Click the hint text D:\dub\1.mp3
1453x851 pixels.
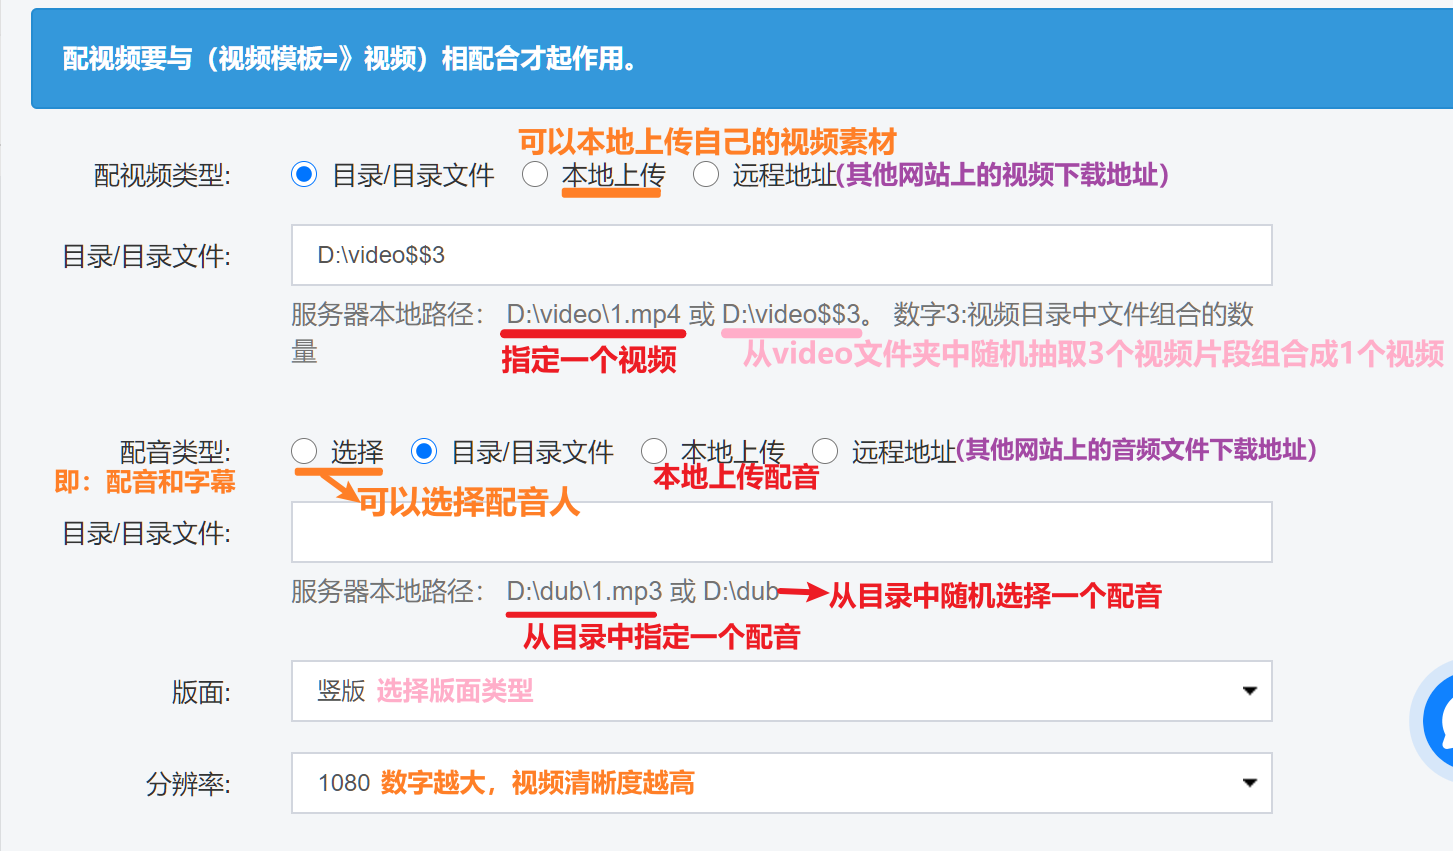tap(584, 591)
